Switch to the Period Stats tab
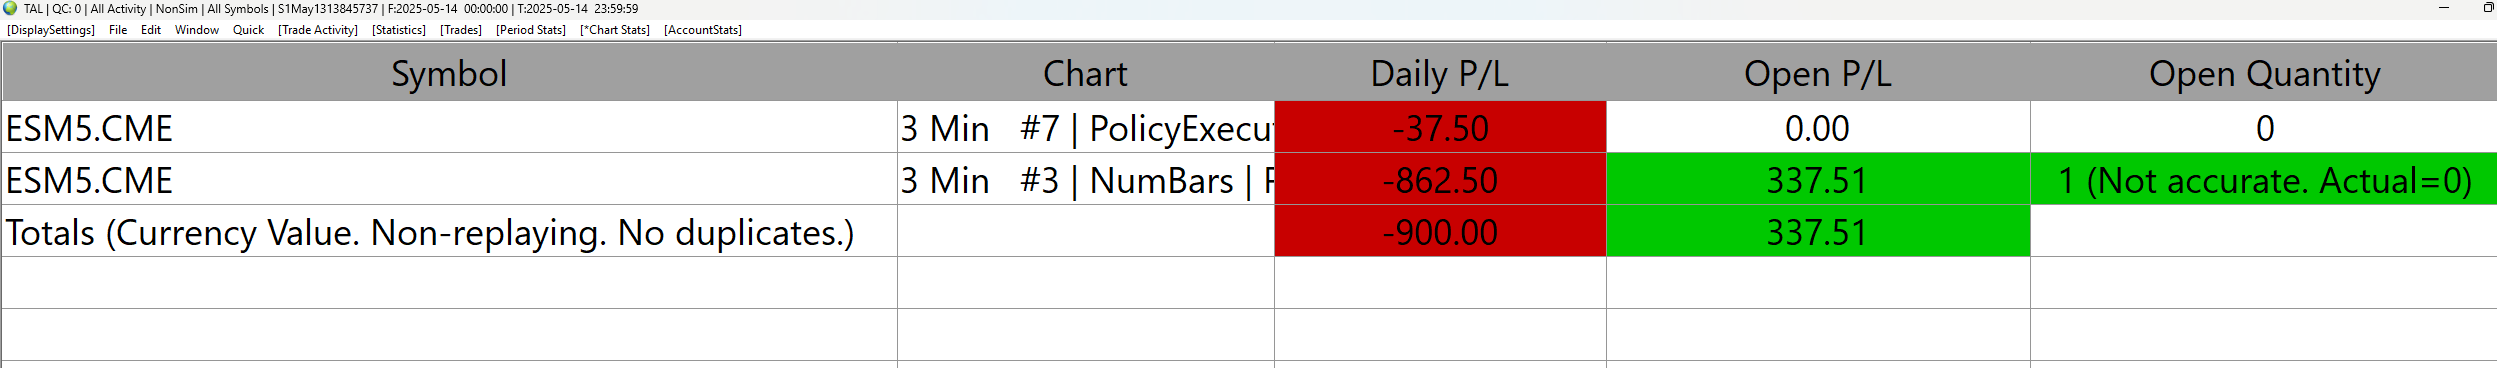The width and height of the screenshot is (2497, 368). point(531,30)
